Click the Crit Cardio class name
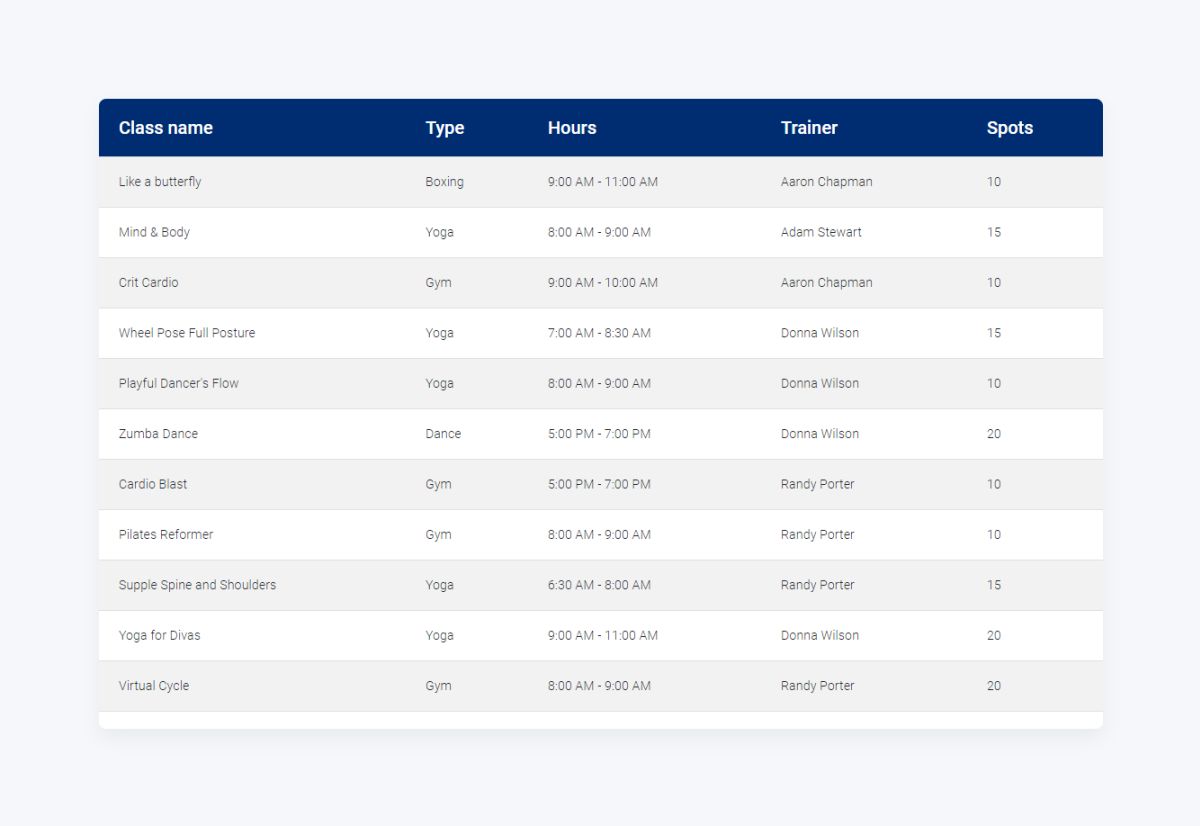 click(x=148, y=282)
